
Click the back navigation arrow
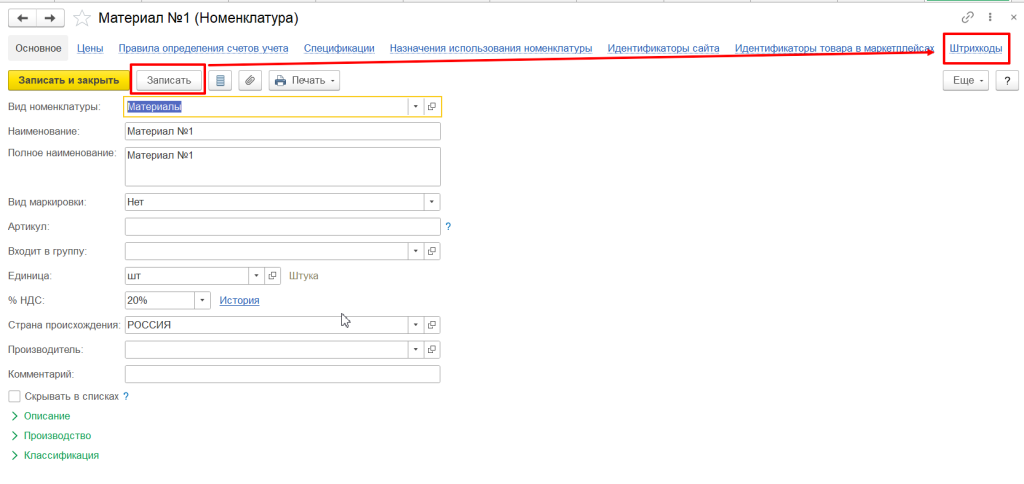[23, 18]
